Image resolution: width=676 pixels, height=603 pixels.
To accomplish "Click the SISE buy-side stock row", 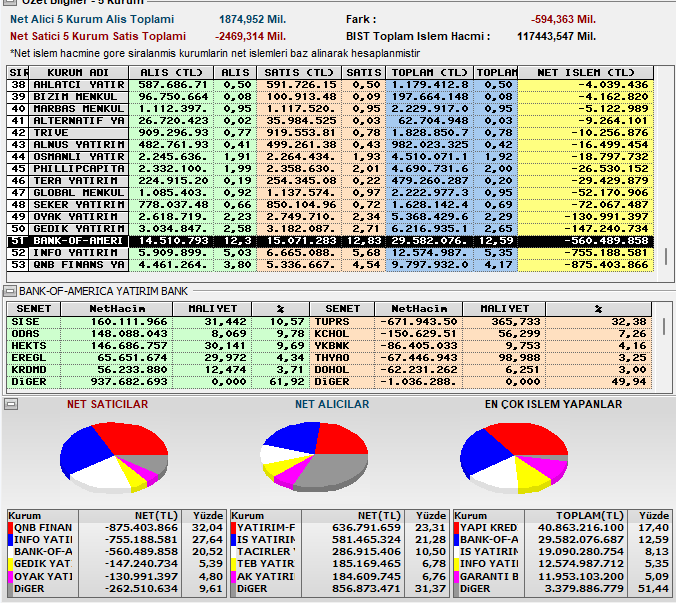I will pos(158,322).
